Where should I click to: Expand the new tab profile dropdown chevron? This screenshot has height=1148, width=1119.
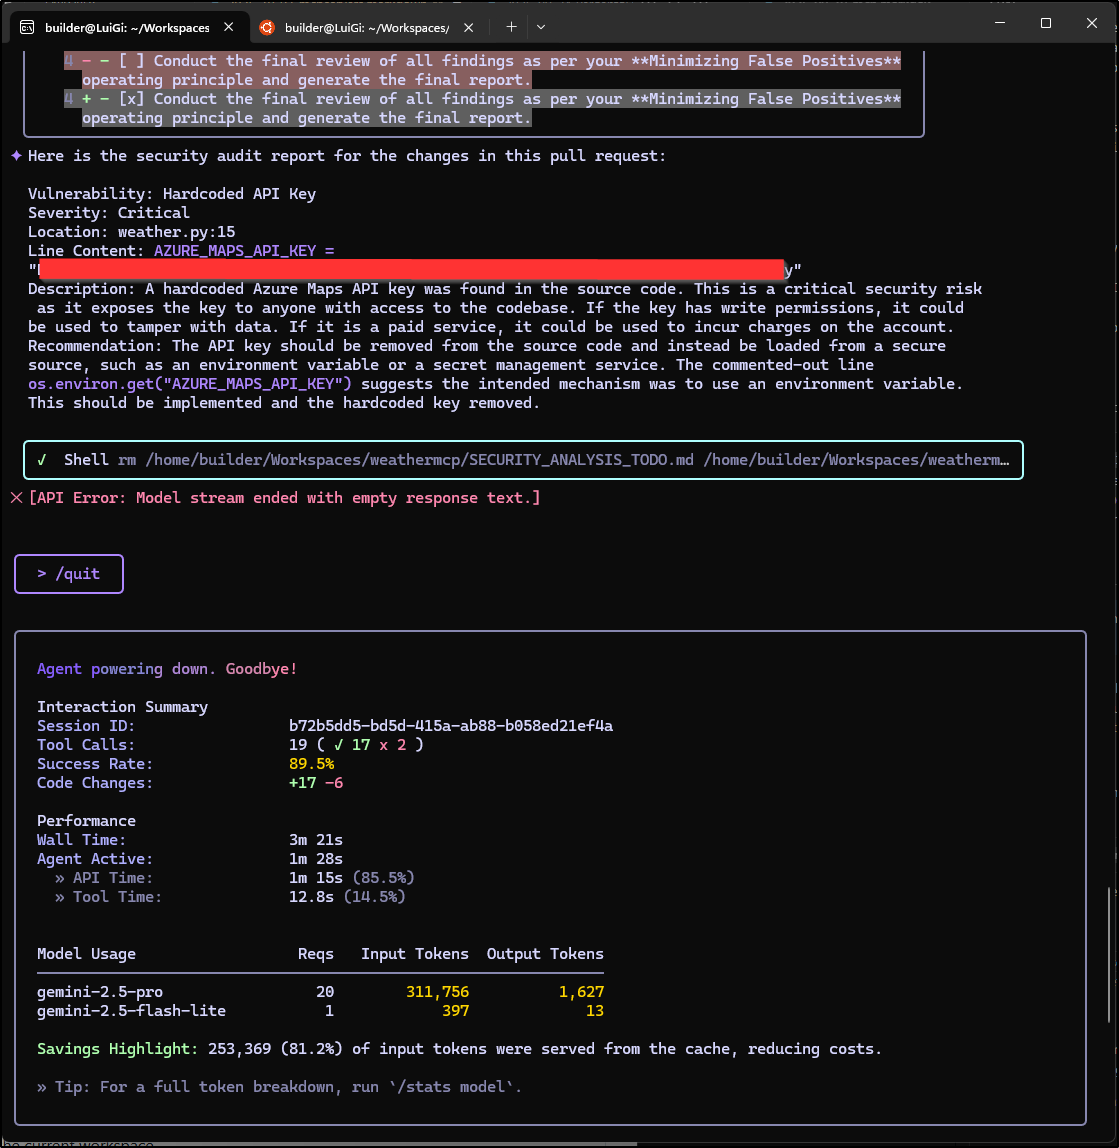541,27
